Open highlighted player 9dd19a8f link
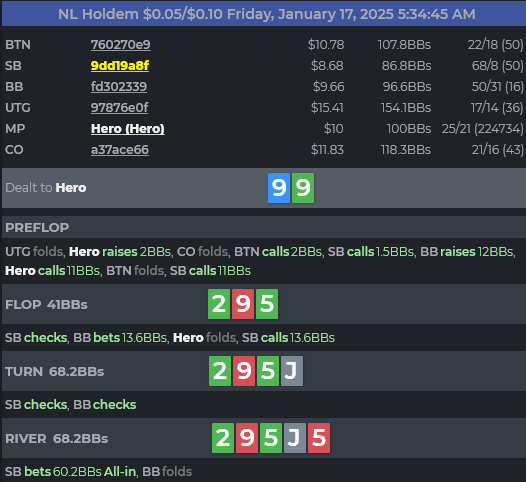Screen dimensions: 526x482 point(120,66)
